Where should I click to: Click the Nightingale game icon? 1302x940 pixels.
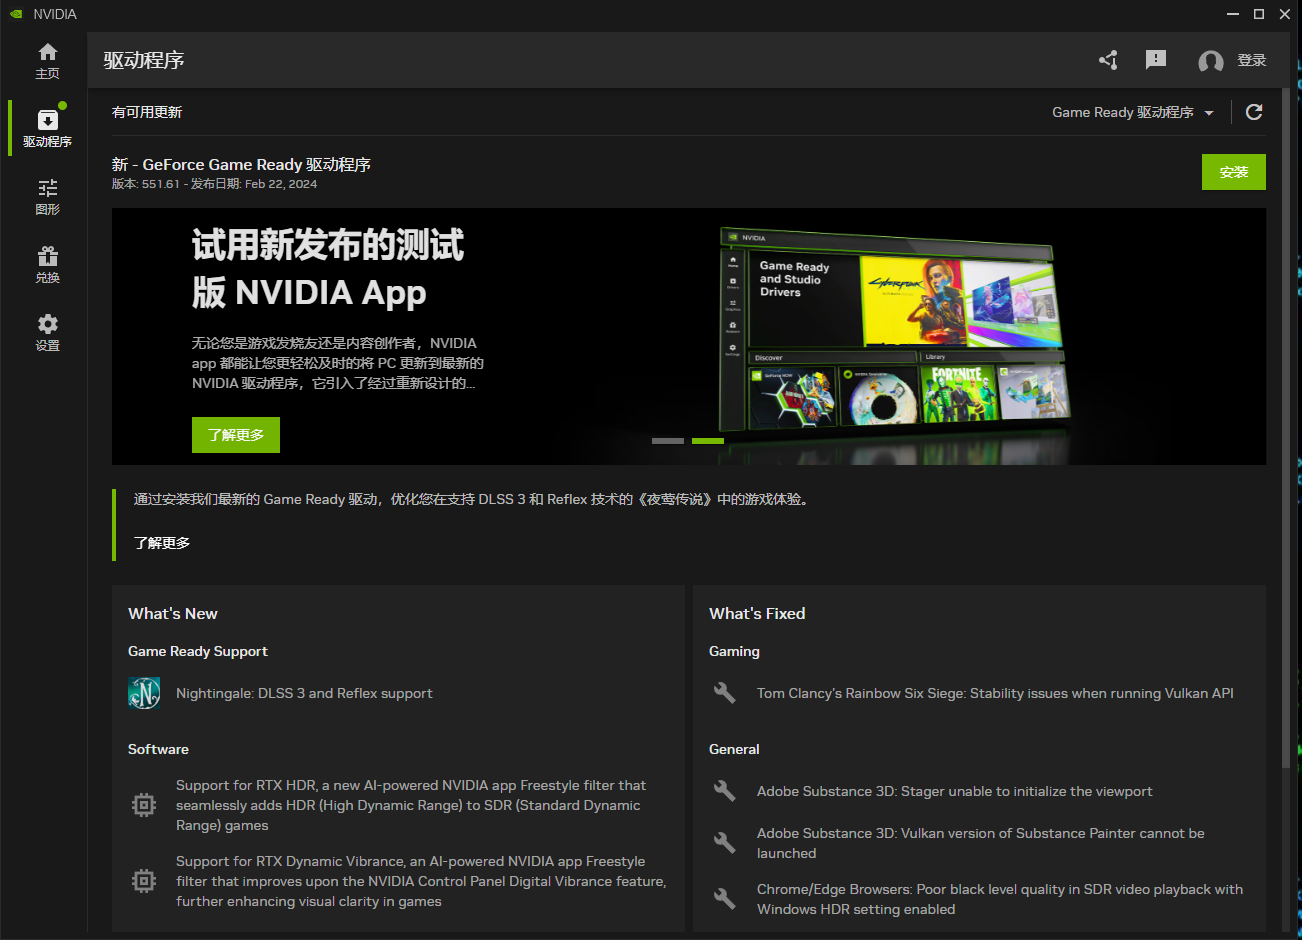pos(144,693)
